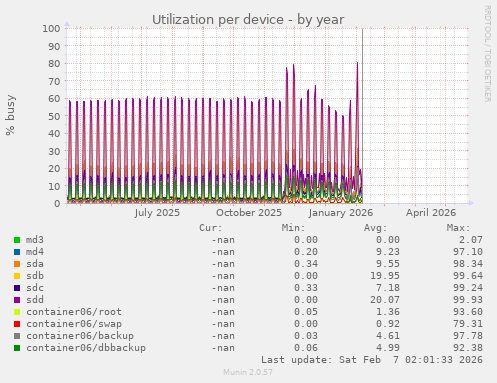
Task: Click the md4 min value 0.20
Action: (306, 252)
